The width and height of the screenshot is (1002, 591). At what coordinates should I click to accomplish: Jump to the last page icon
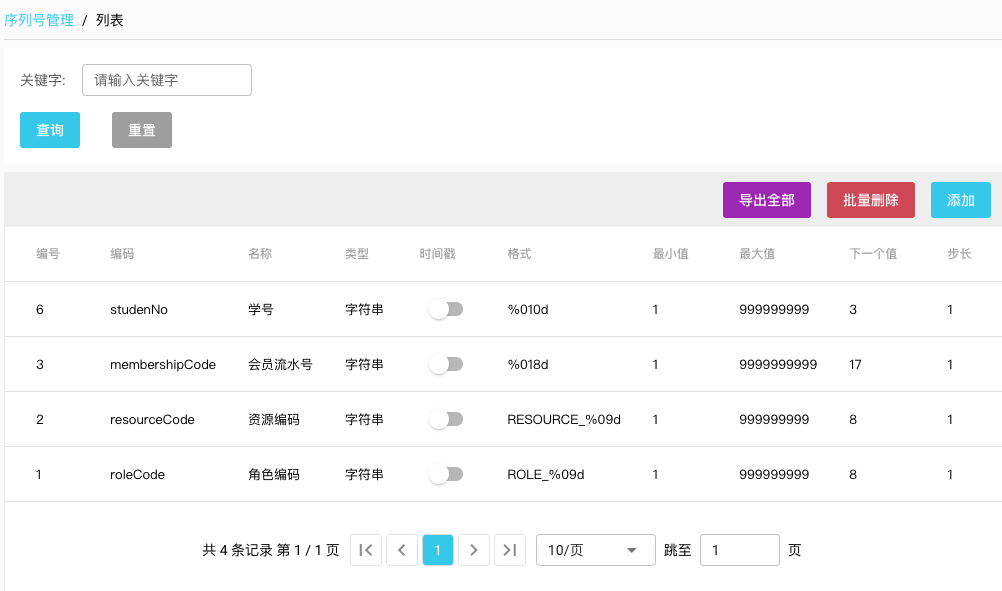pos(510,550)
